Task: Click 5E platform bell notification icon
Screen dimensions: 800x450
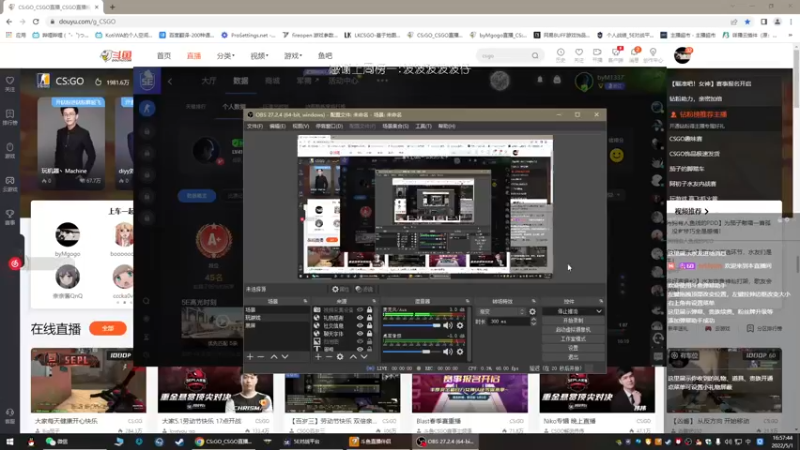Action: tap(540, 80)
